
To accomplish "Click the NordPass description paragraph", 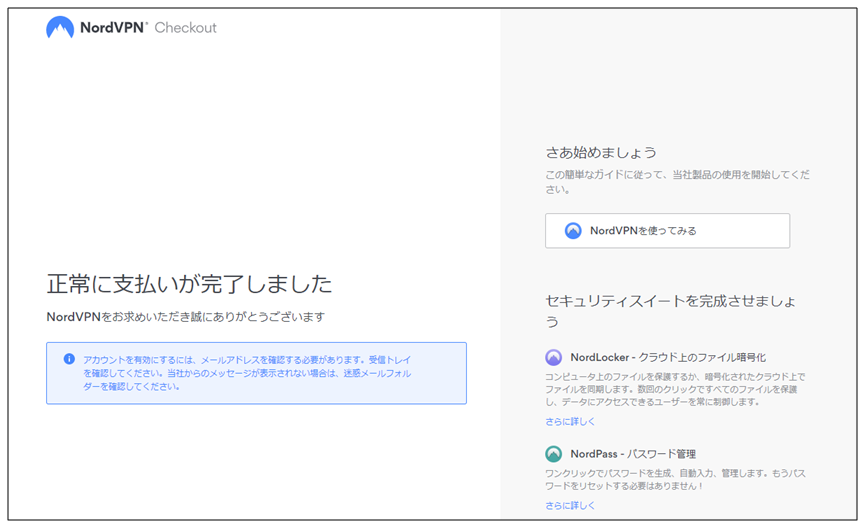I will (675, 480).
